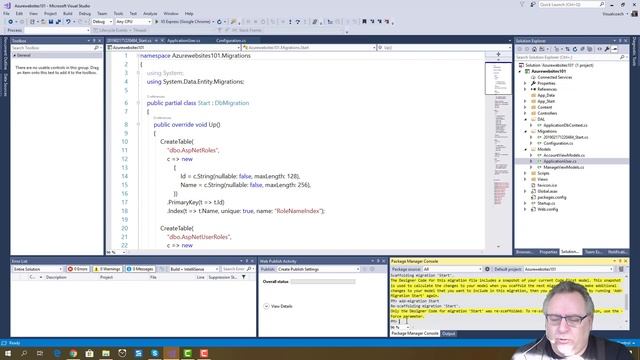Screen dimensions: 640x360
Task: Click the Windows Start button
Action: pyautogui.click(x=8, y=353)
